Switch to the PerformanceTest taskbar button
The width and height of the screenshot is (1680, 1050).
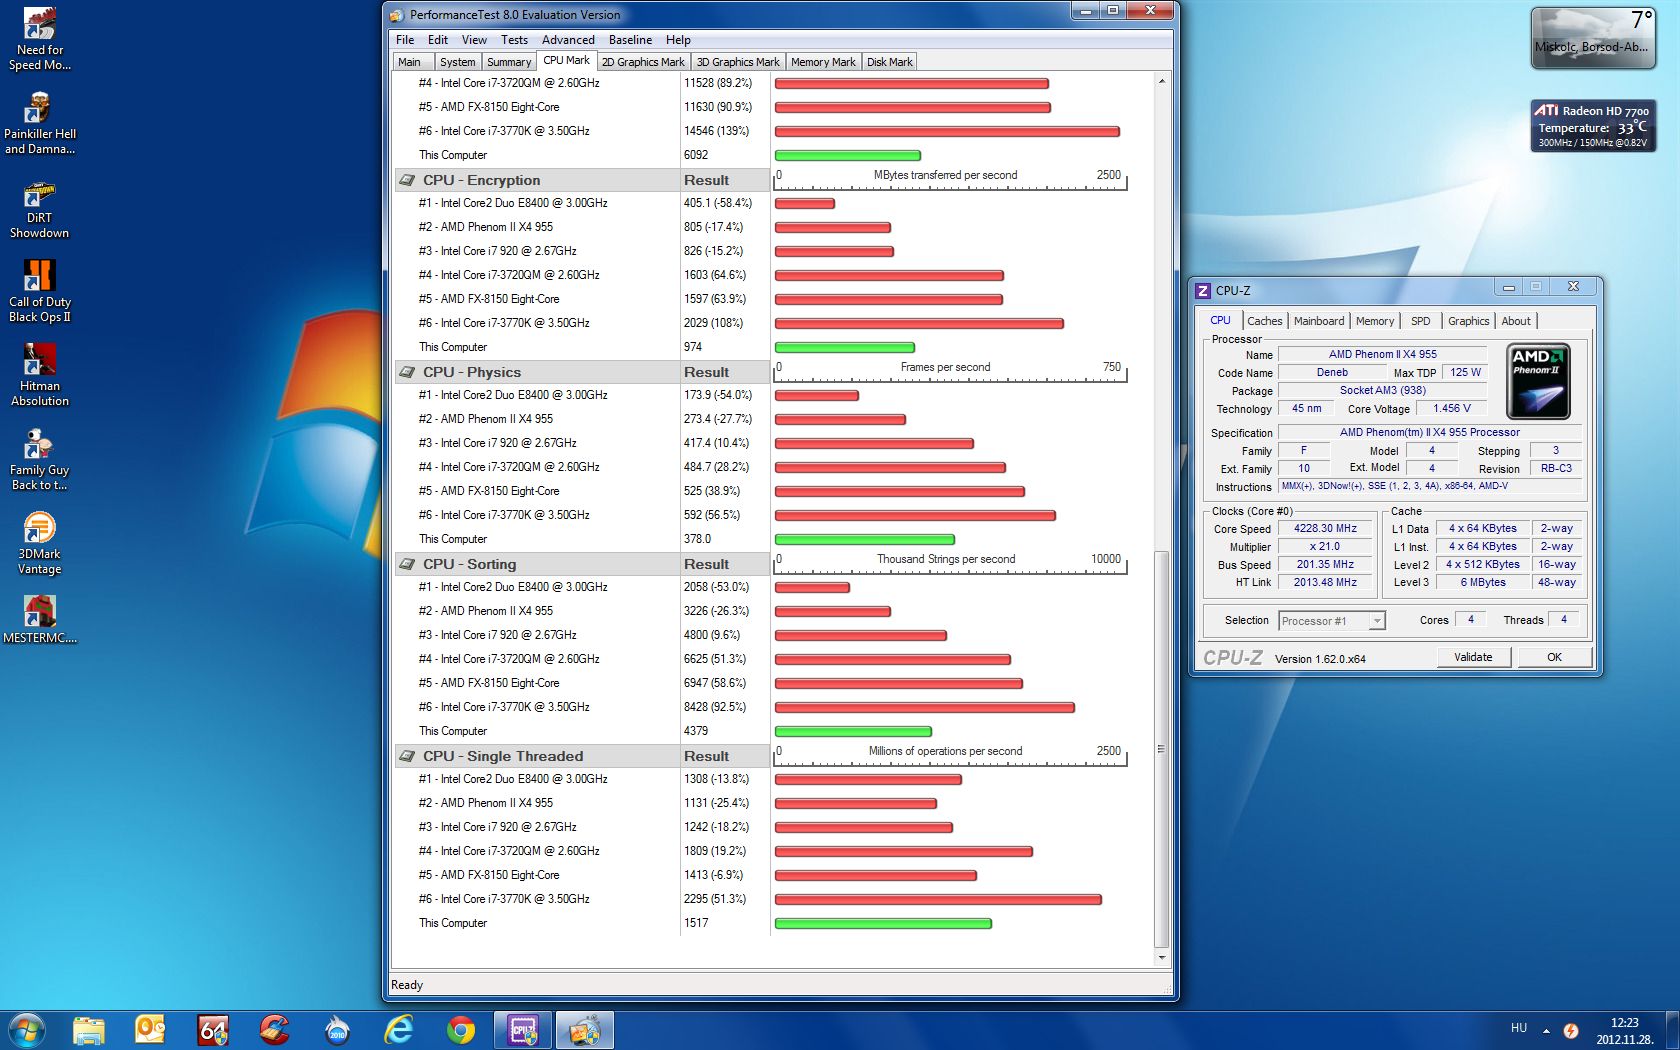(x=585, y=1030)
